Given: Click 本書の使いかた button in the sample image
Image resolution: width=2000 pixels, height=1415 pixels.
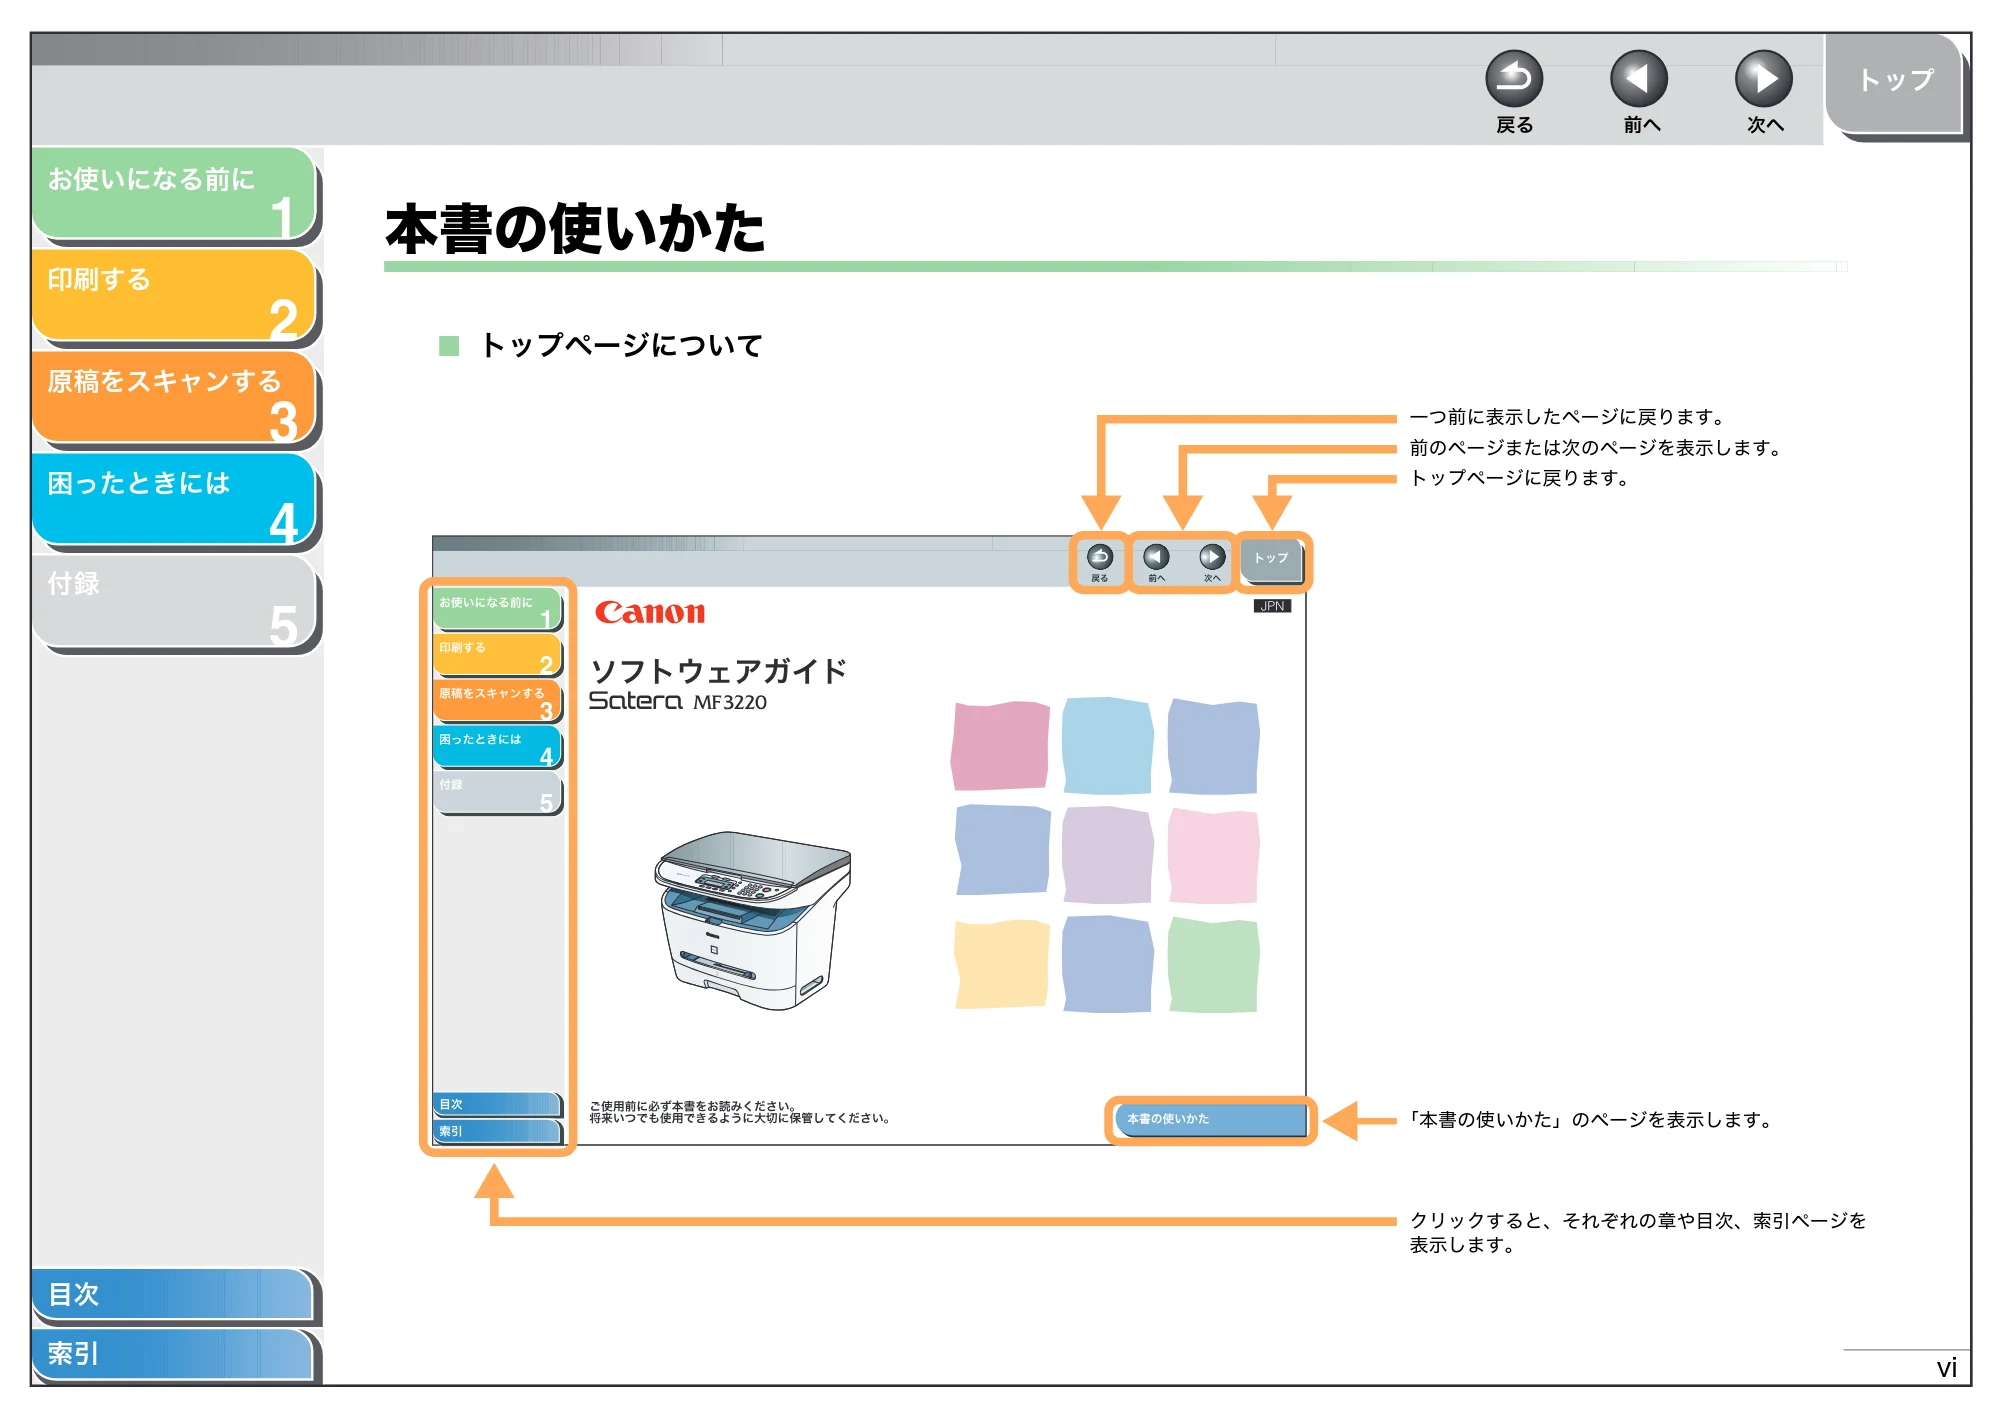Looking at the screenshot, I should tap(1210, 1119).
